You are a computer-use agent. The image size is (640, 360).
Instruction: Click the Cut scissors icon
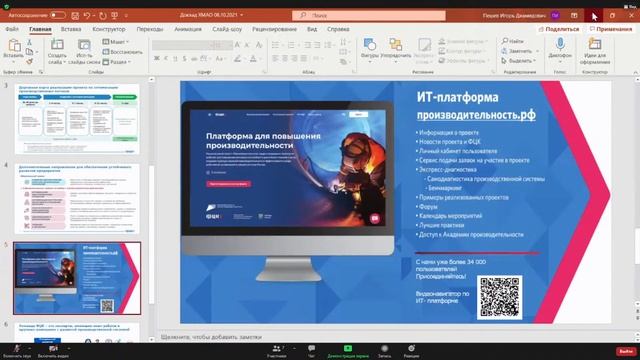coord(29,42)
